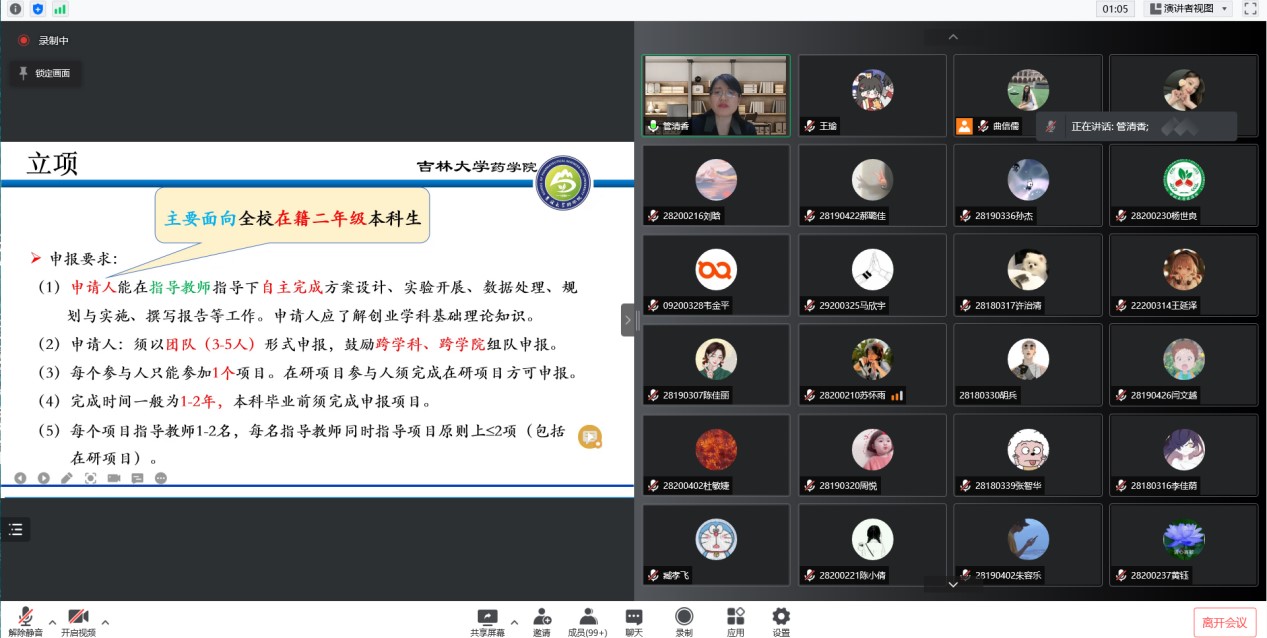Unmute microphone with 解除静音
1267x638 pixels.
click(x=25, y=621)
